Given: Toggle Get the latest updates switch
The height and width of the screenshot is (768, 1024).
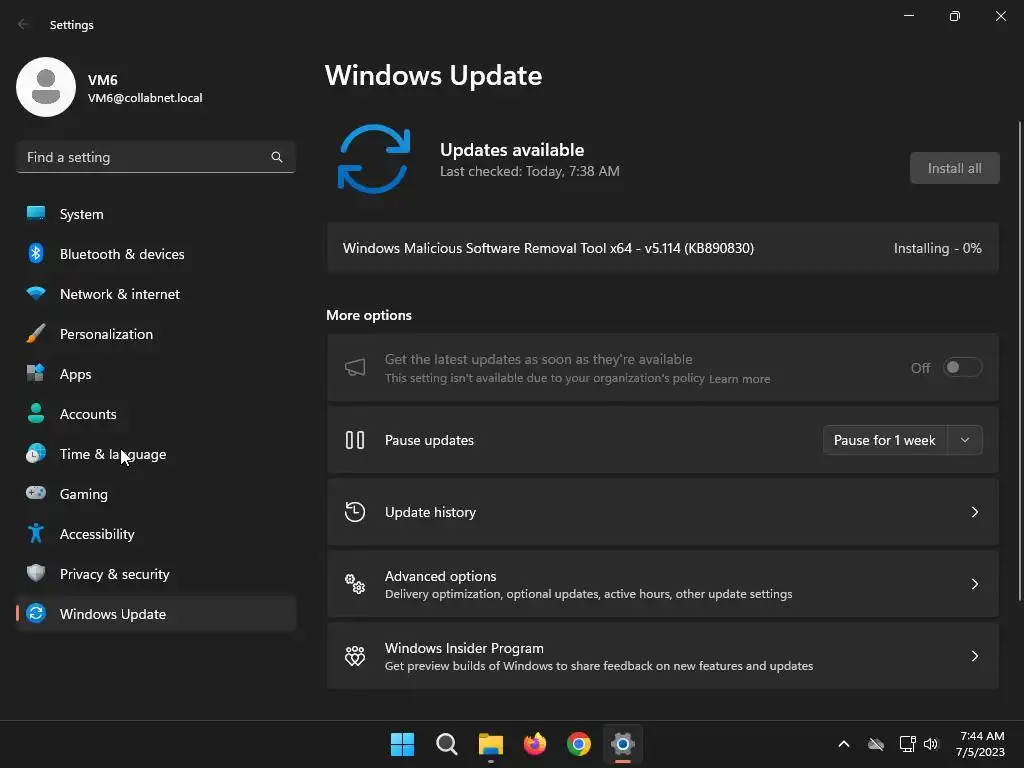Looking at the screenshot, I should 963,368.
